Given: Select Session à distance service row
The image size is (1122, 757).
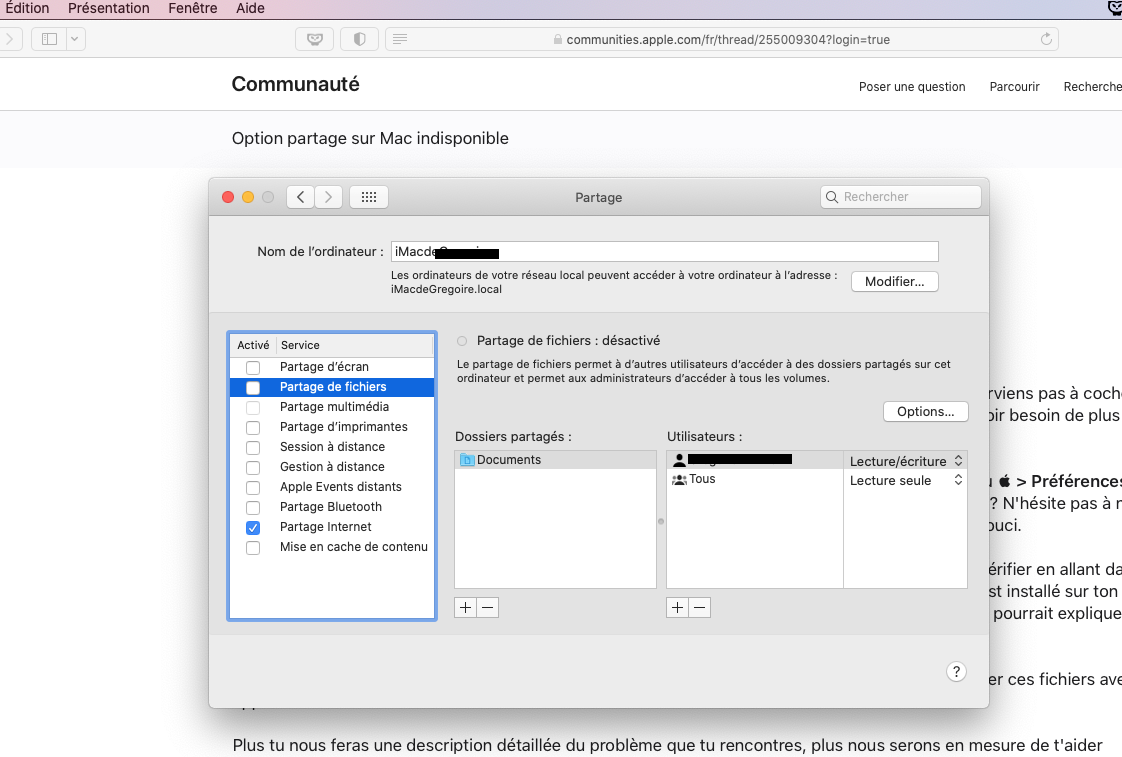Looking at the screenshot, I should pos(332,447).
